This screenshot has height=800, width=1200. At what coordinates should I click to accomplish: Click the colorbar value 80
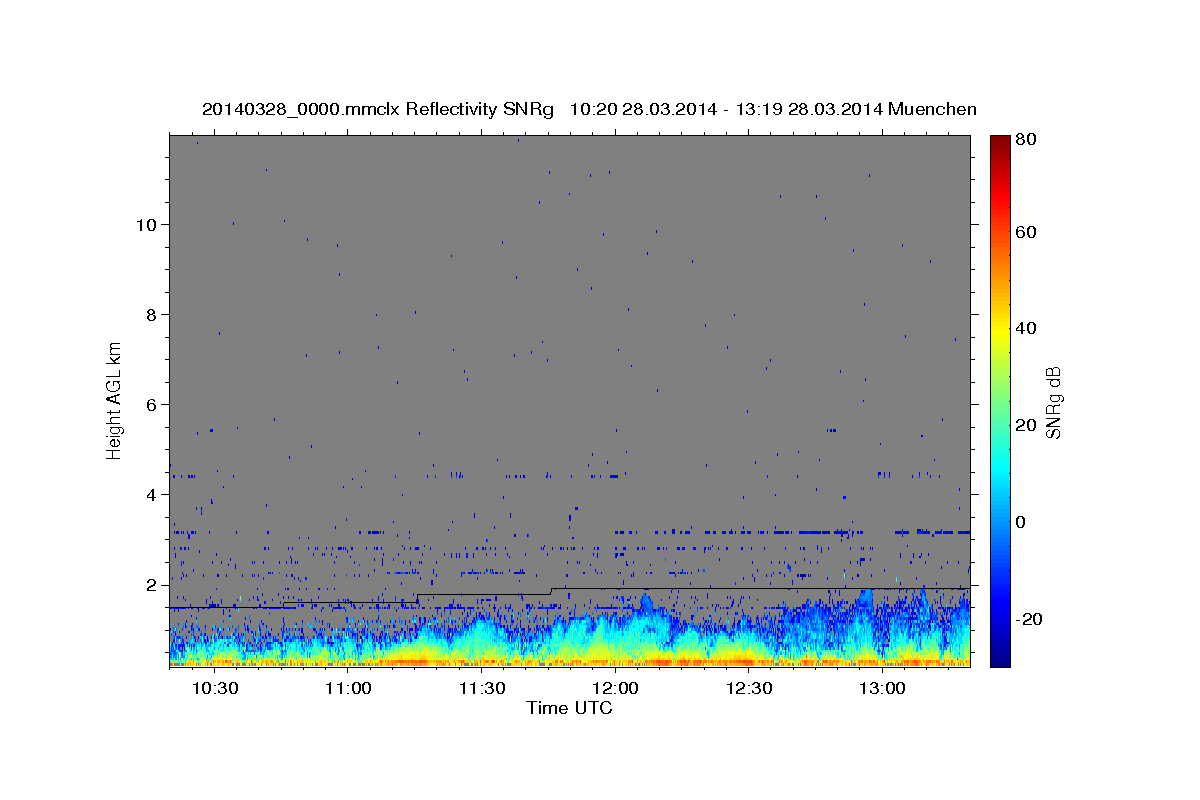click(1025, 141)
